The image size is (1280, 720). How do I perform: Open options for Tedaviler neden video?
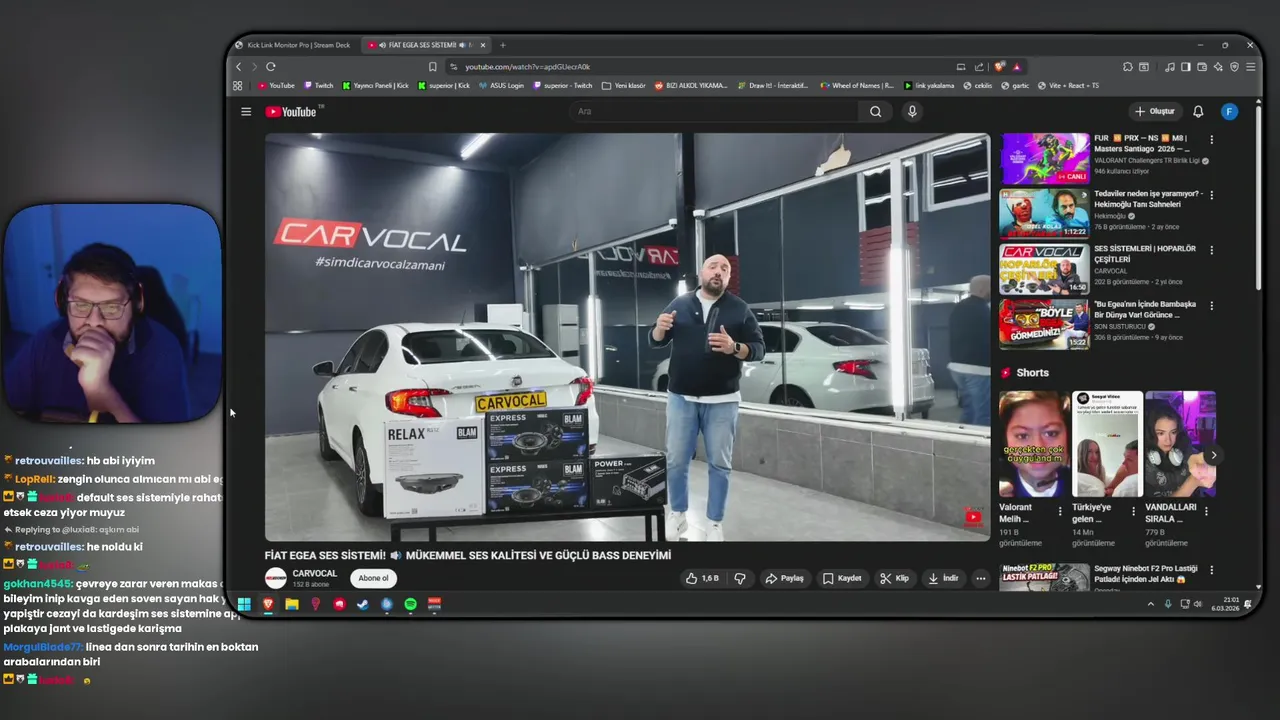pyautogui.click(x=1211, y=195)
